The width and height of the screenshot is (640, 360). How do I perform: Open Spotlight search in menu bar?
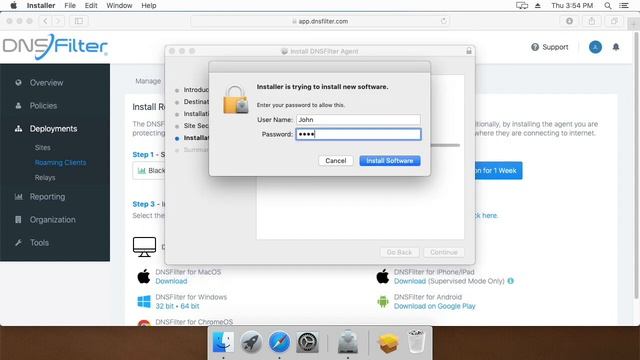tap(608, 5)
